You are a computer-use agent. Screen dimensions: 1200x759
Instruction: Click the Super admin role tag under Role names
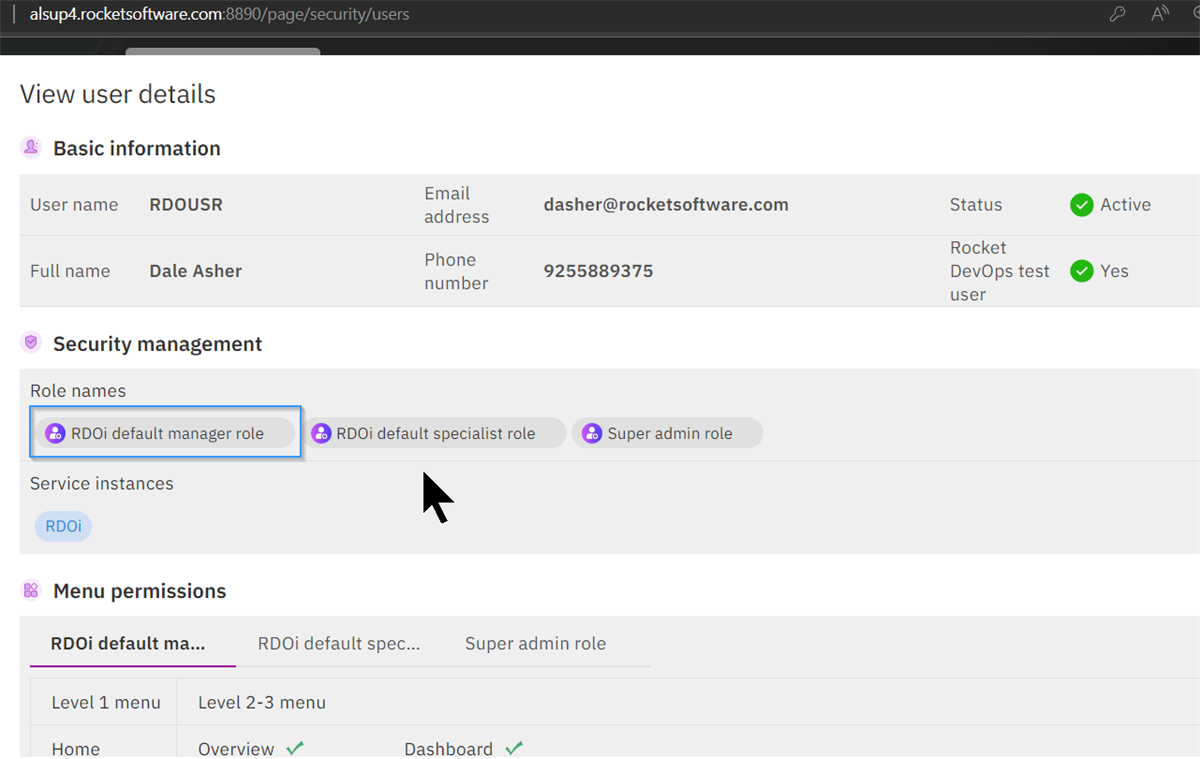tap(667, 432)
